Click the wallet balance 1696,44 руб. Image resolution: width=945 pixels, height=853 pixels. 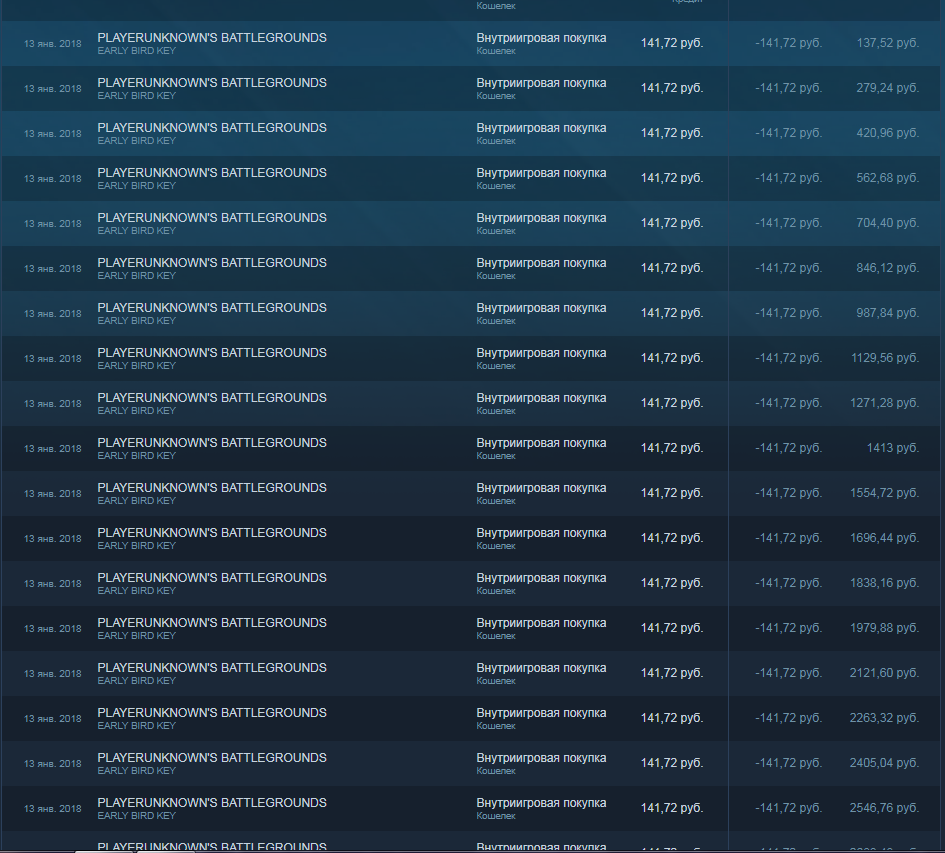tap(885, 538)
